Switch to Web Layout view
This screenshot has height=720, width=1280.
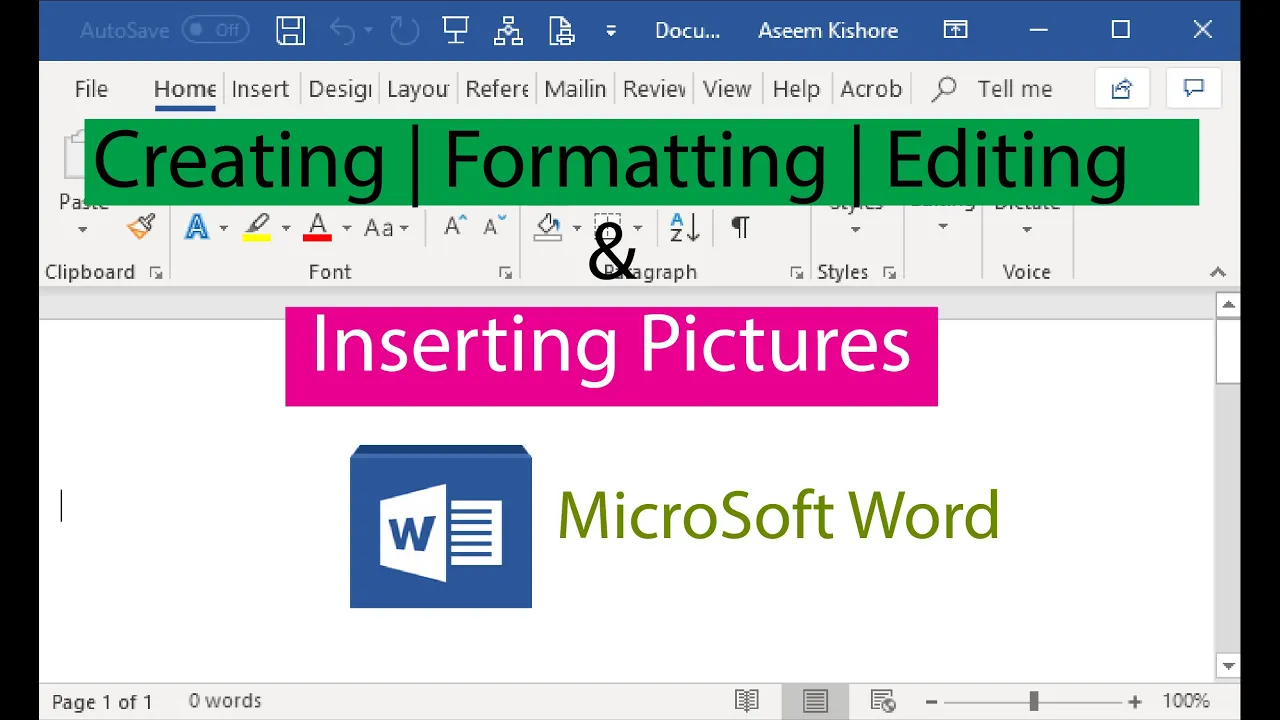(x=882, y=701)
